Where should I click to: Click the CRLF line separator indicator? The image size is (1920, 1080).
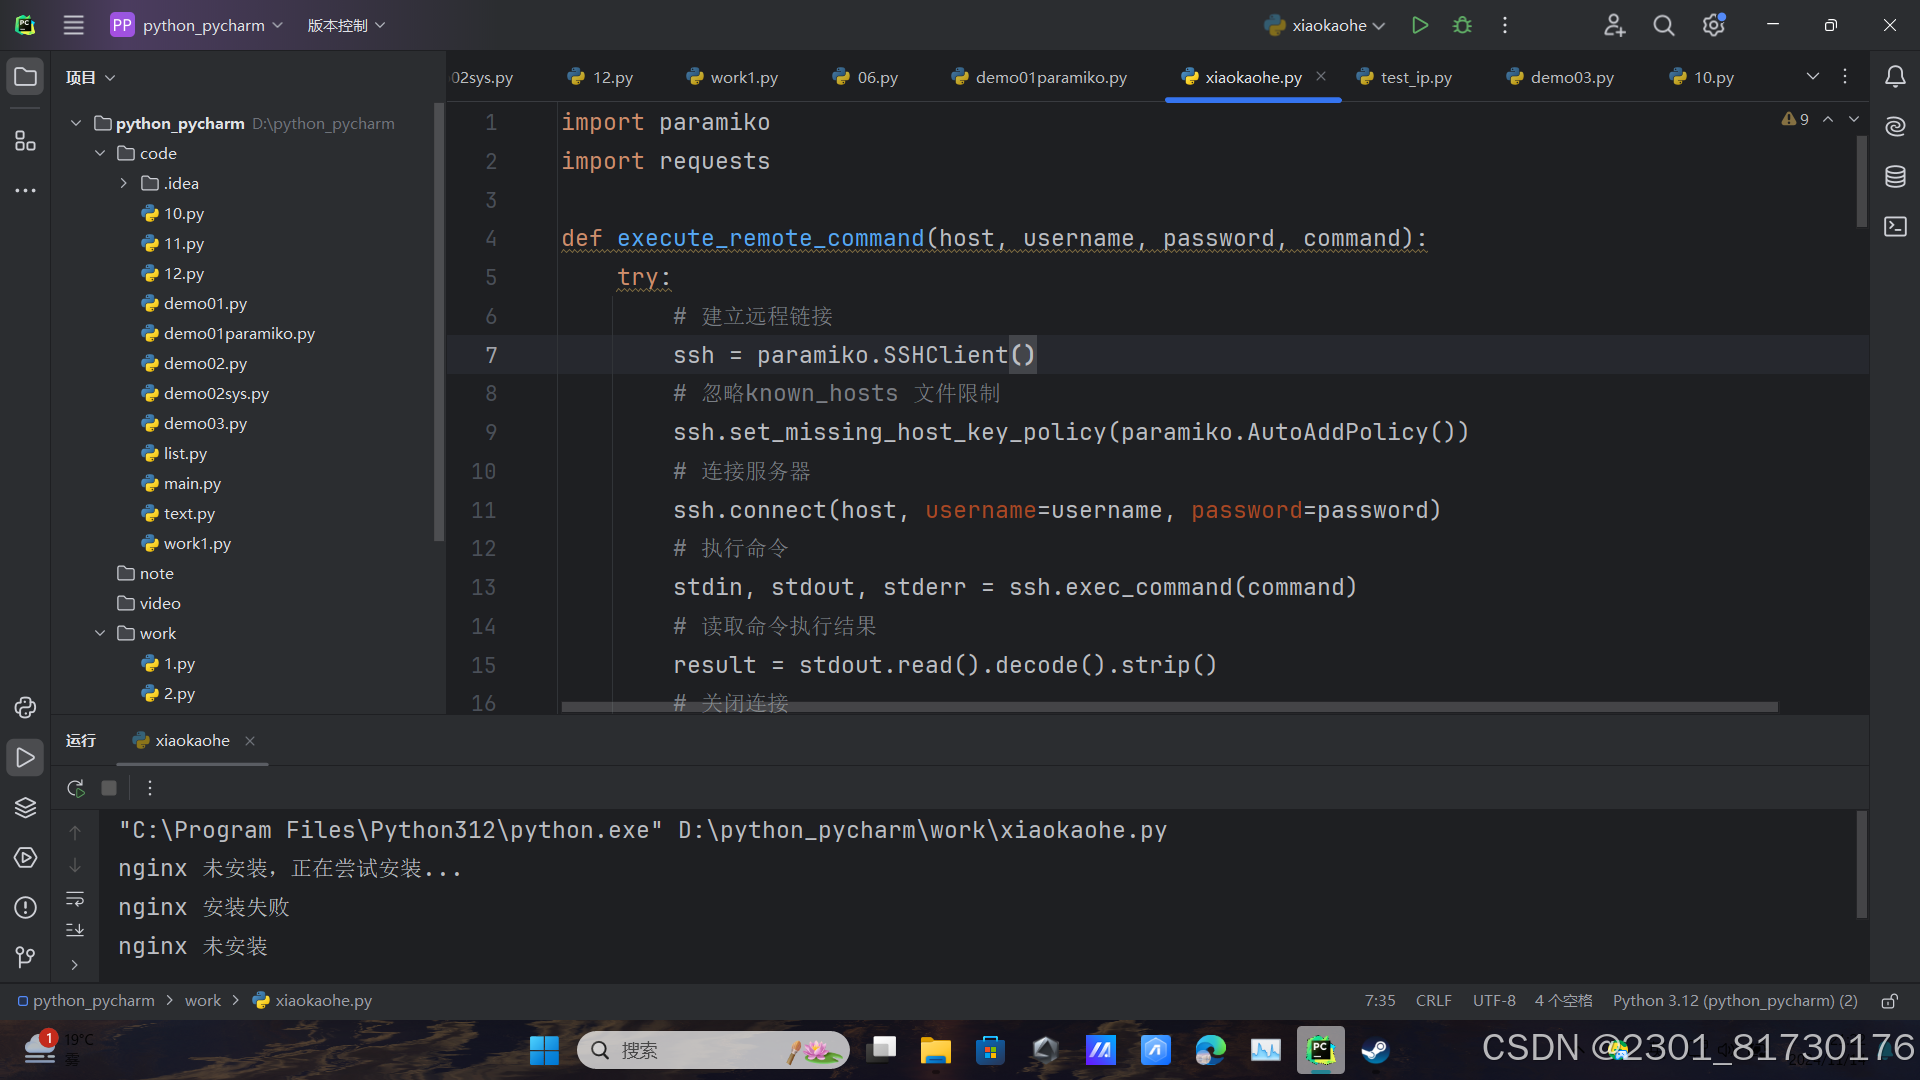1432,1000
